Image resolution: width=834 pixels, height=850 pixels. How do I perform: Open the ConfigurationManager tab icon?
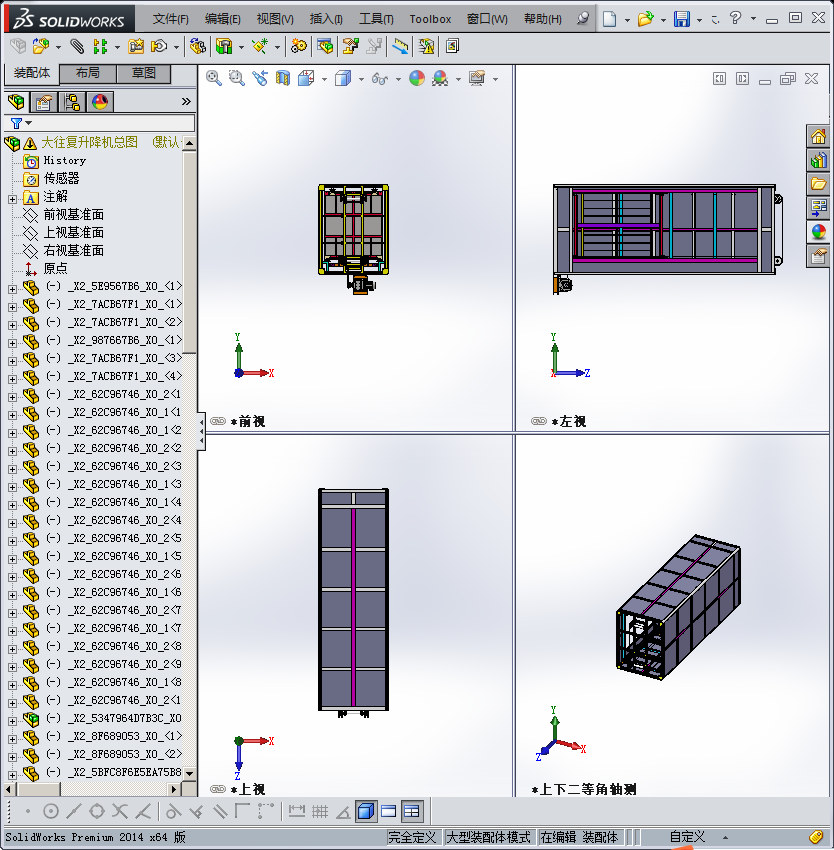point(72,101)
